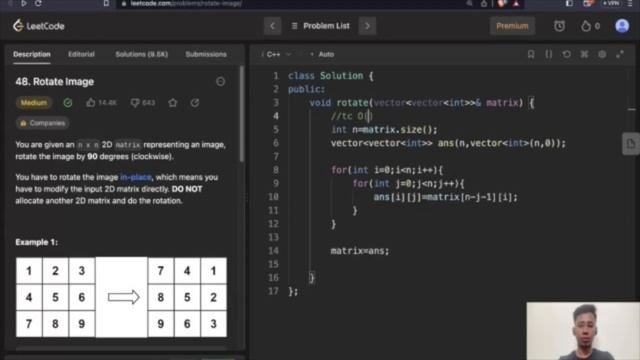The height and width of the screenshot is (360, 640).
Task: Click line 10 'ans[i][j]=matrix[n-j-1][i];'
Action: (446, 197)
